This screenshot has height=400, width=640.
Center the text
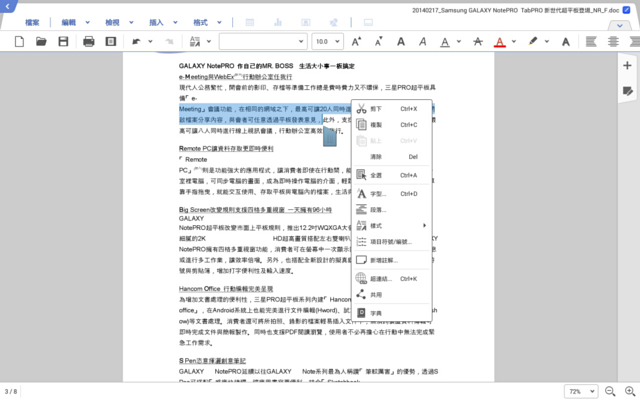613,42
